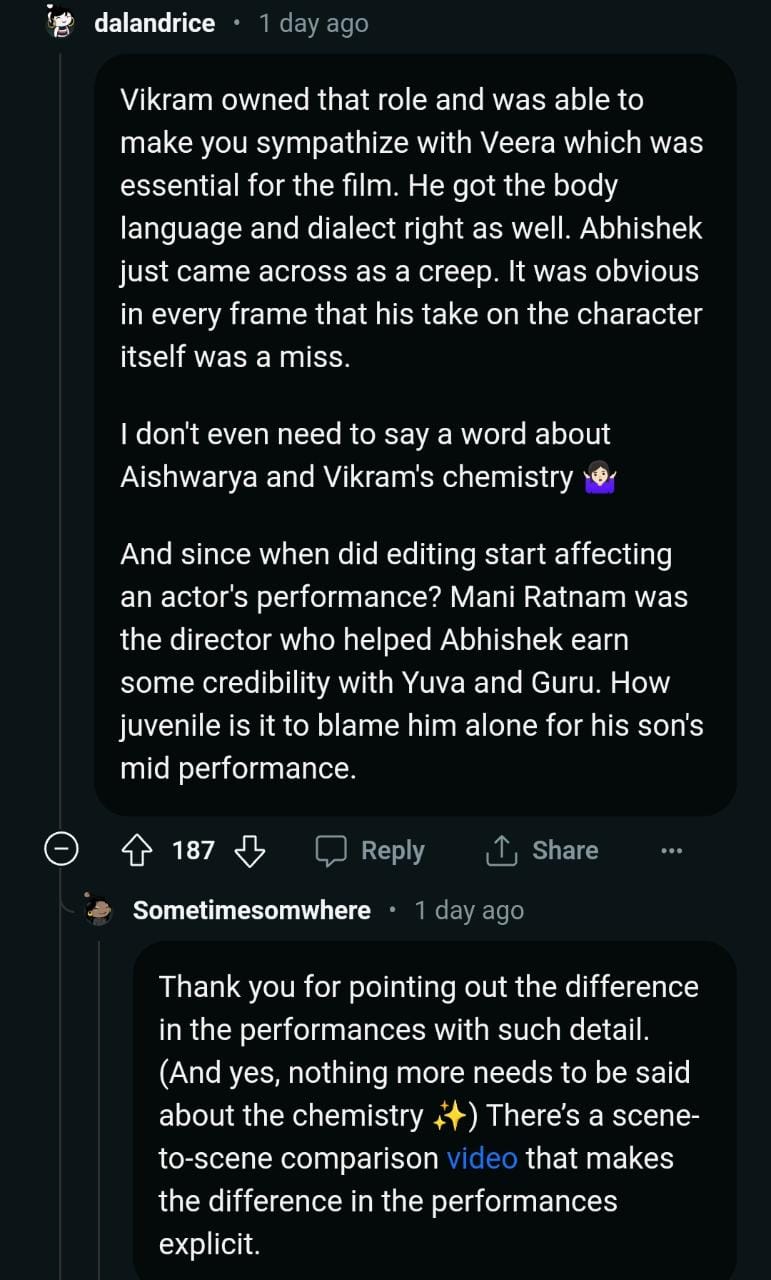Select the paragraph beginning "Vikram owned that role"
771x1280 pixels.
tap(411, 228)
